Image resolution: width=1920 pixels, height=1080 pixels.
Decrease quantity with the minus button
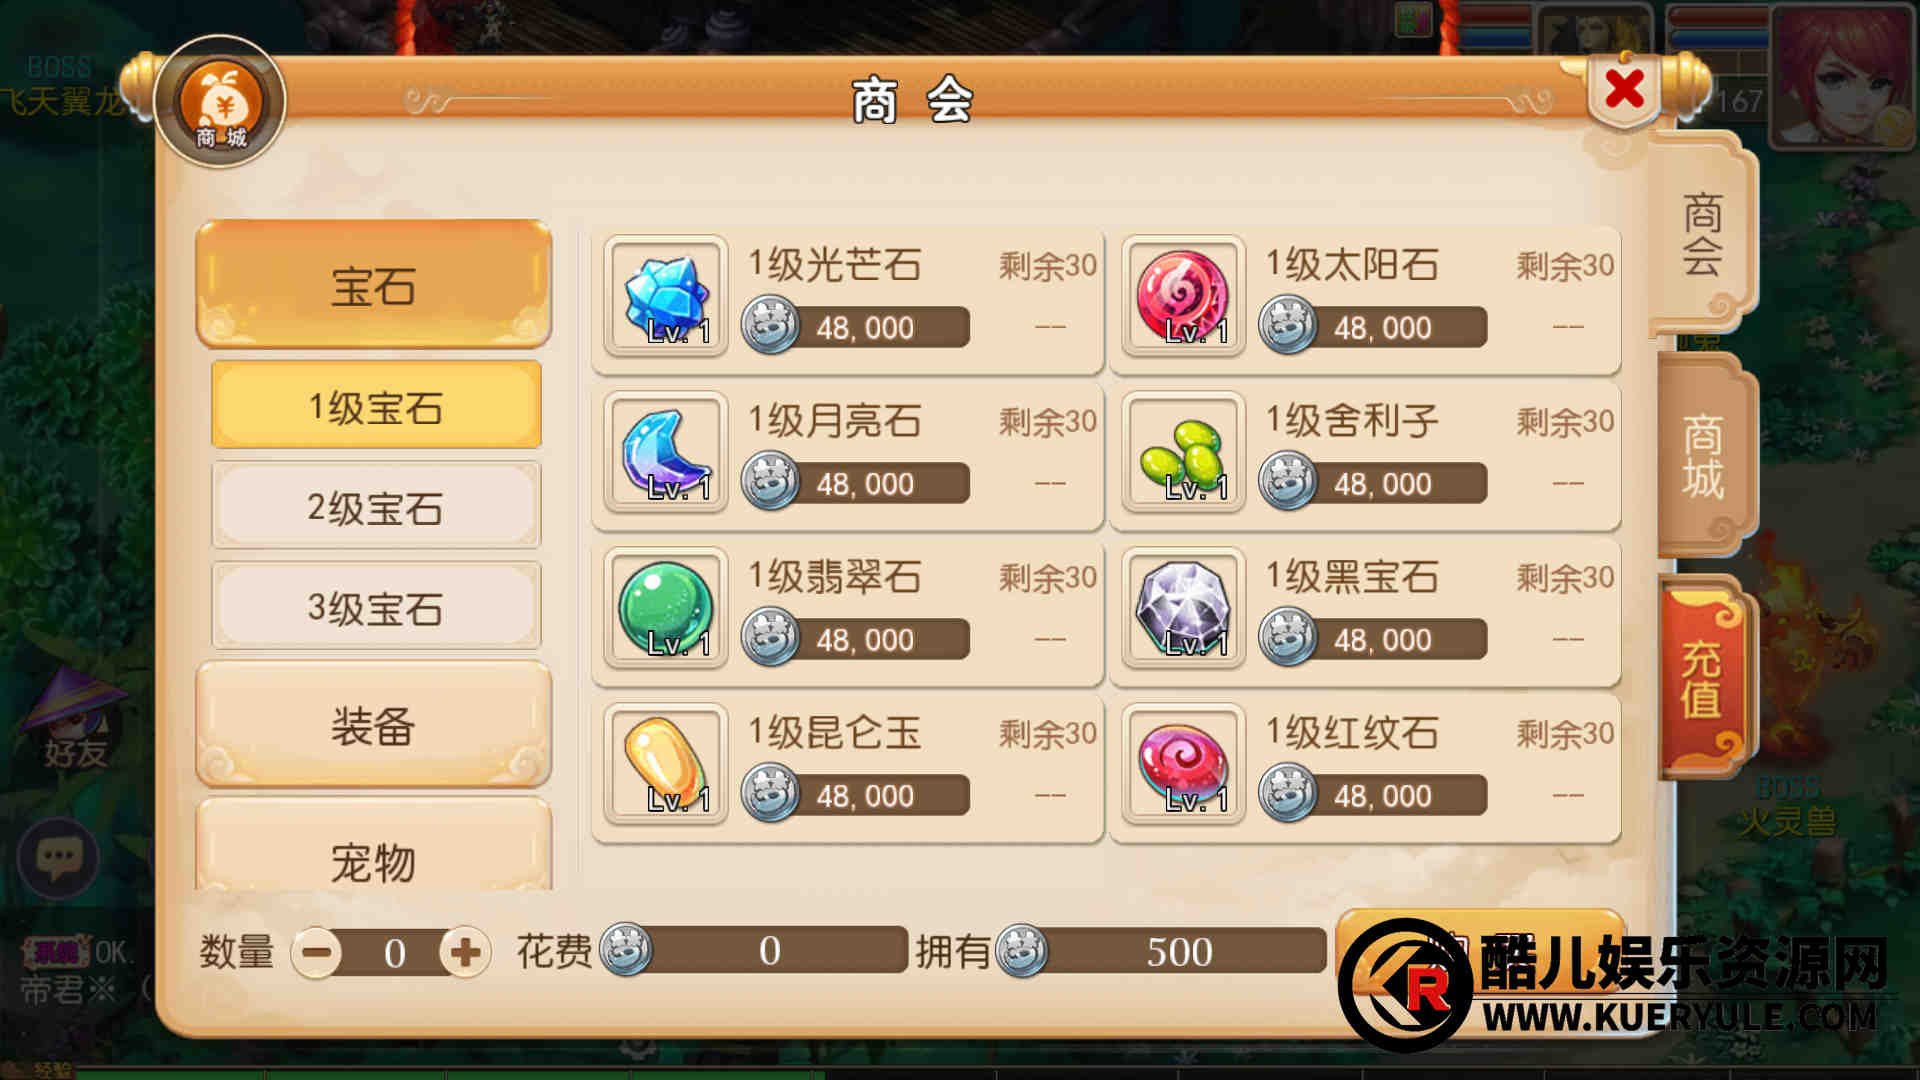tap(317, 952)
